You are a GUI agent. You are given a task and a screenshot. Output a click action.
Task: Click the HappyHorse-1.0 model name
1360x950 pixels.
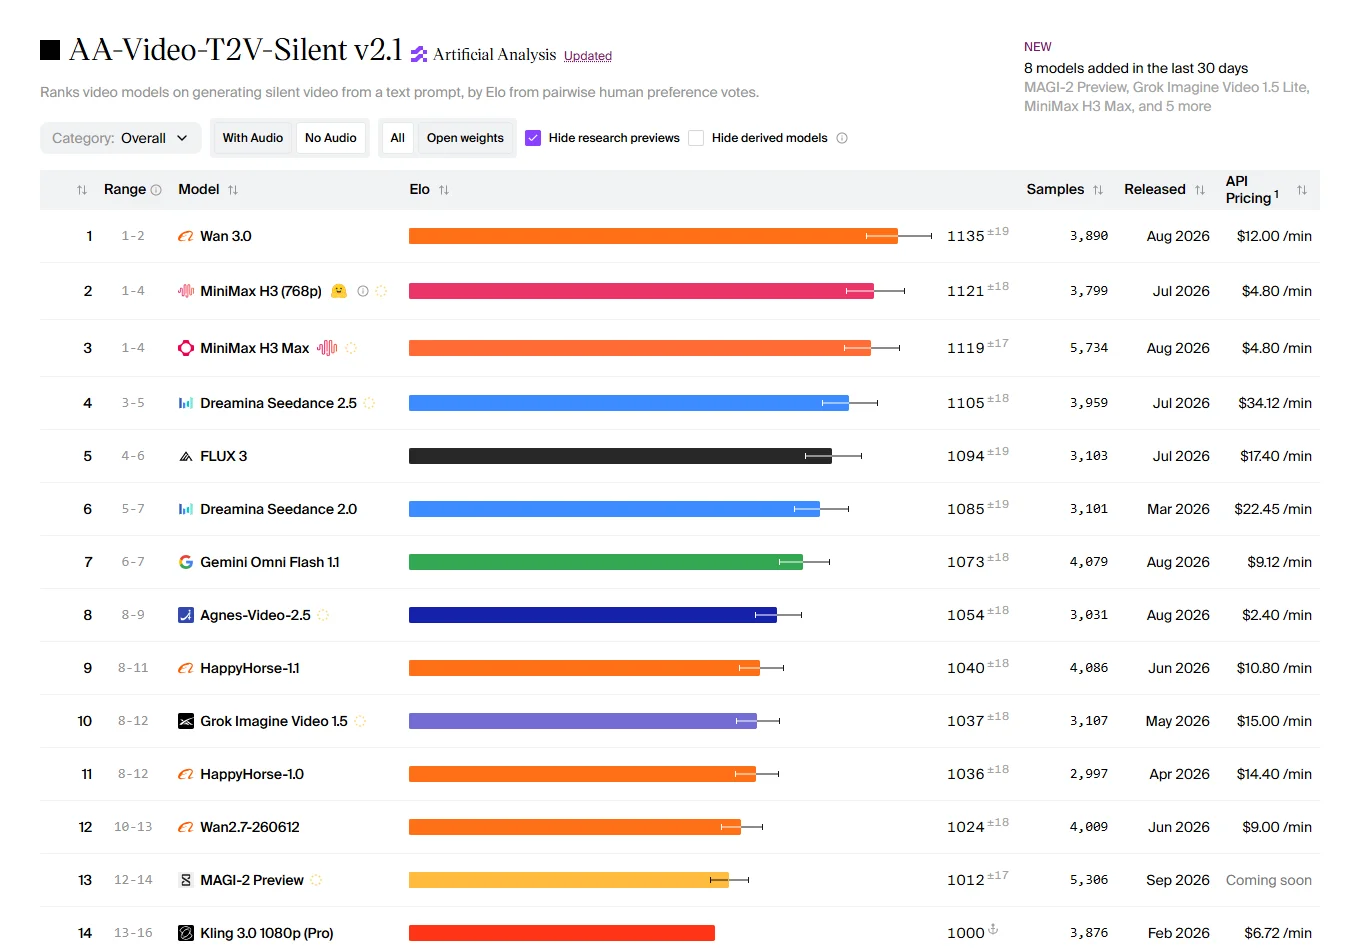pyautogui.click(x=252, y=774)
